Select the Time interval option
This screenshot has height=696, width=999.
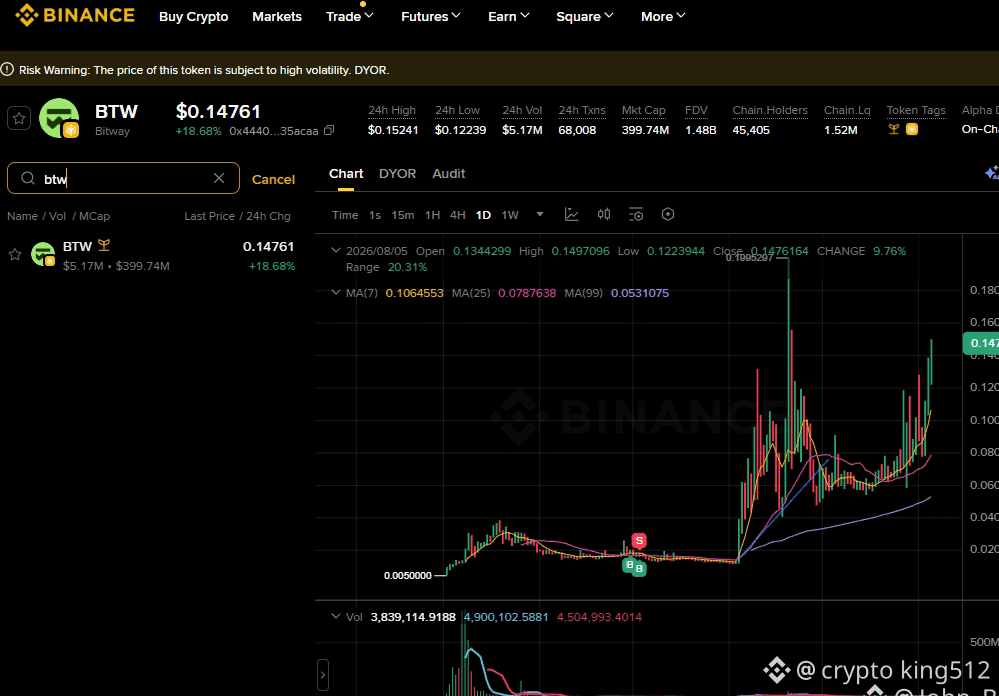[345, 215]
